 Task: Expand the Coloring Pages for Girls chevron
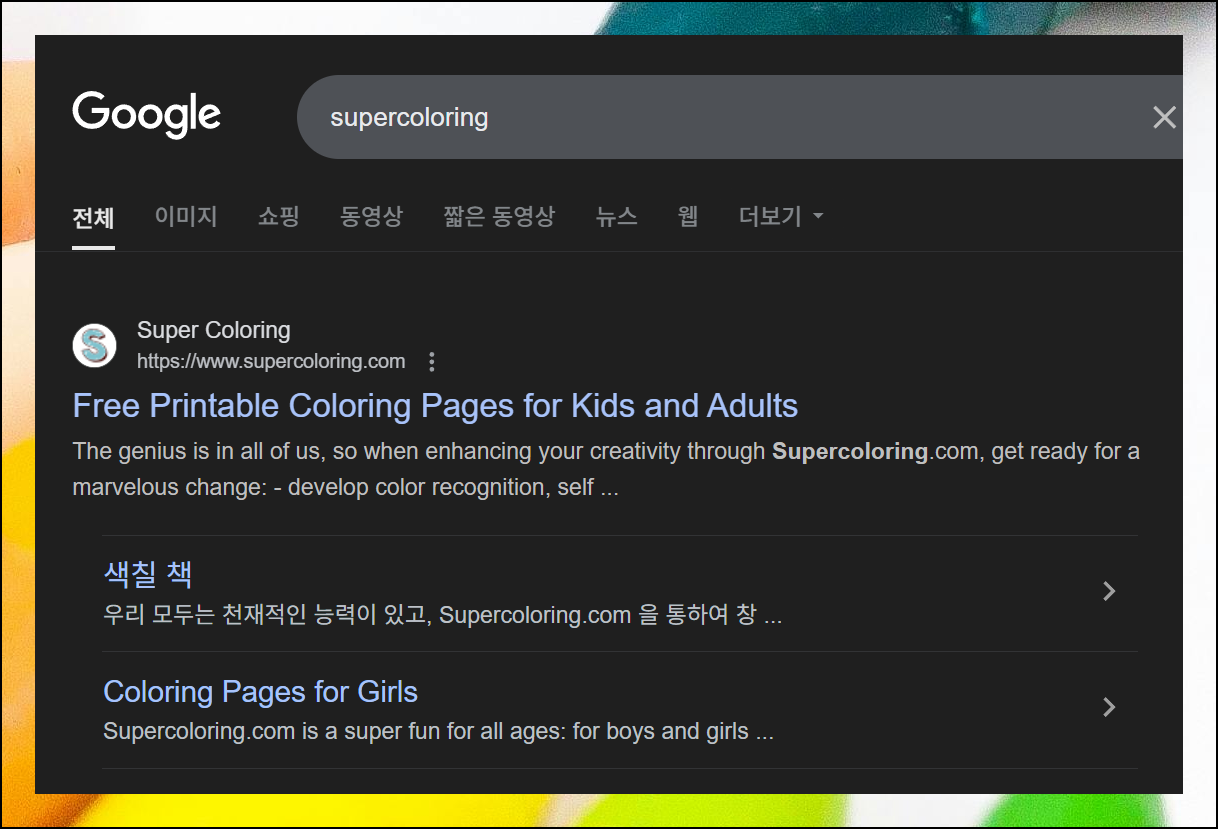click(x=1108, y=708)
